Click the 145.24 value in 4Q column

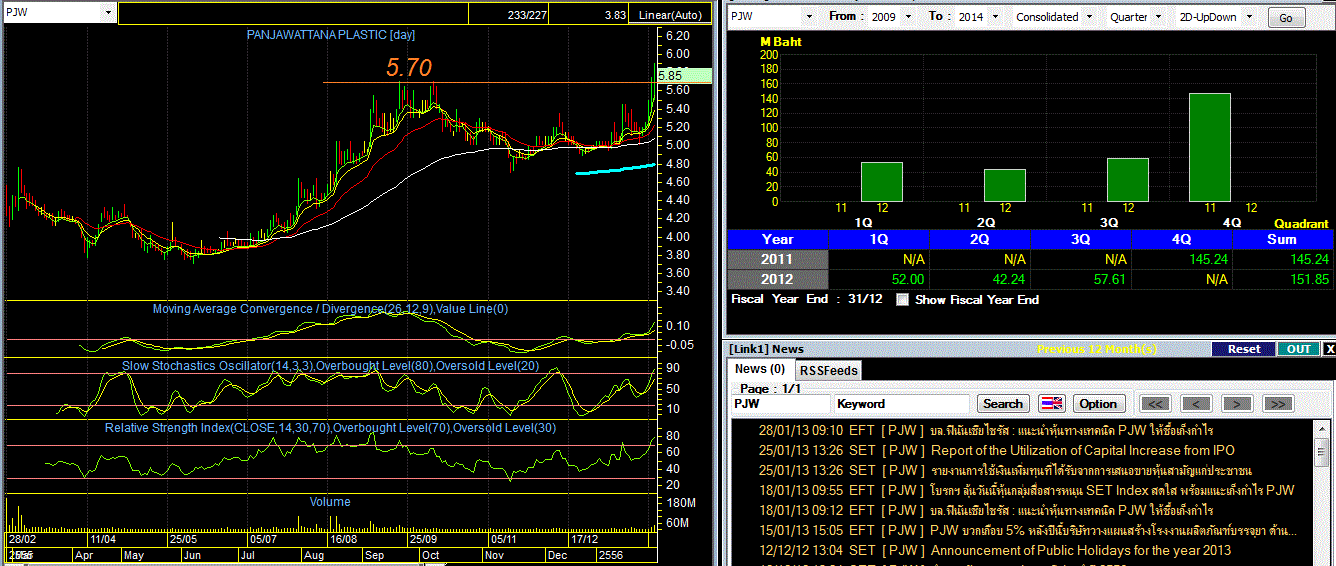[1207, 259]
